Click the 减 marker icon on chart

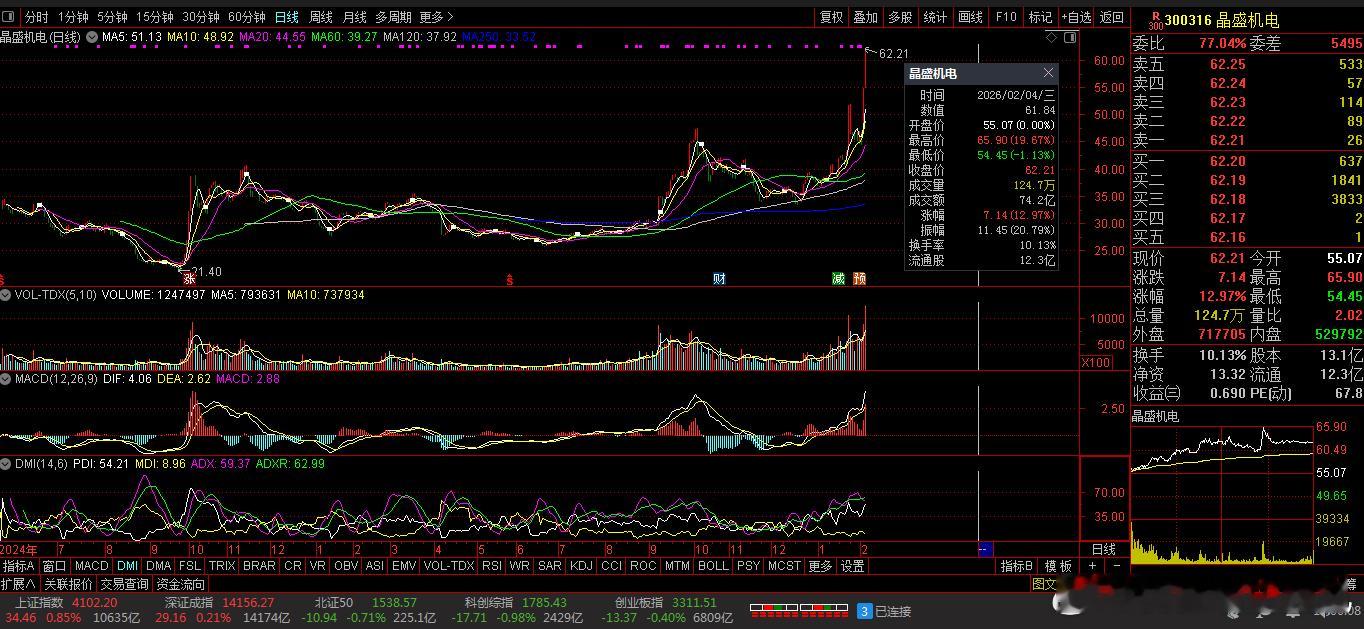pyautogui.click(x=838, y=278)
